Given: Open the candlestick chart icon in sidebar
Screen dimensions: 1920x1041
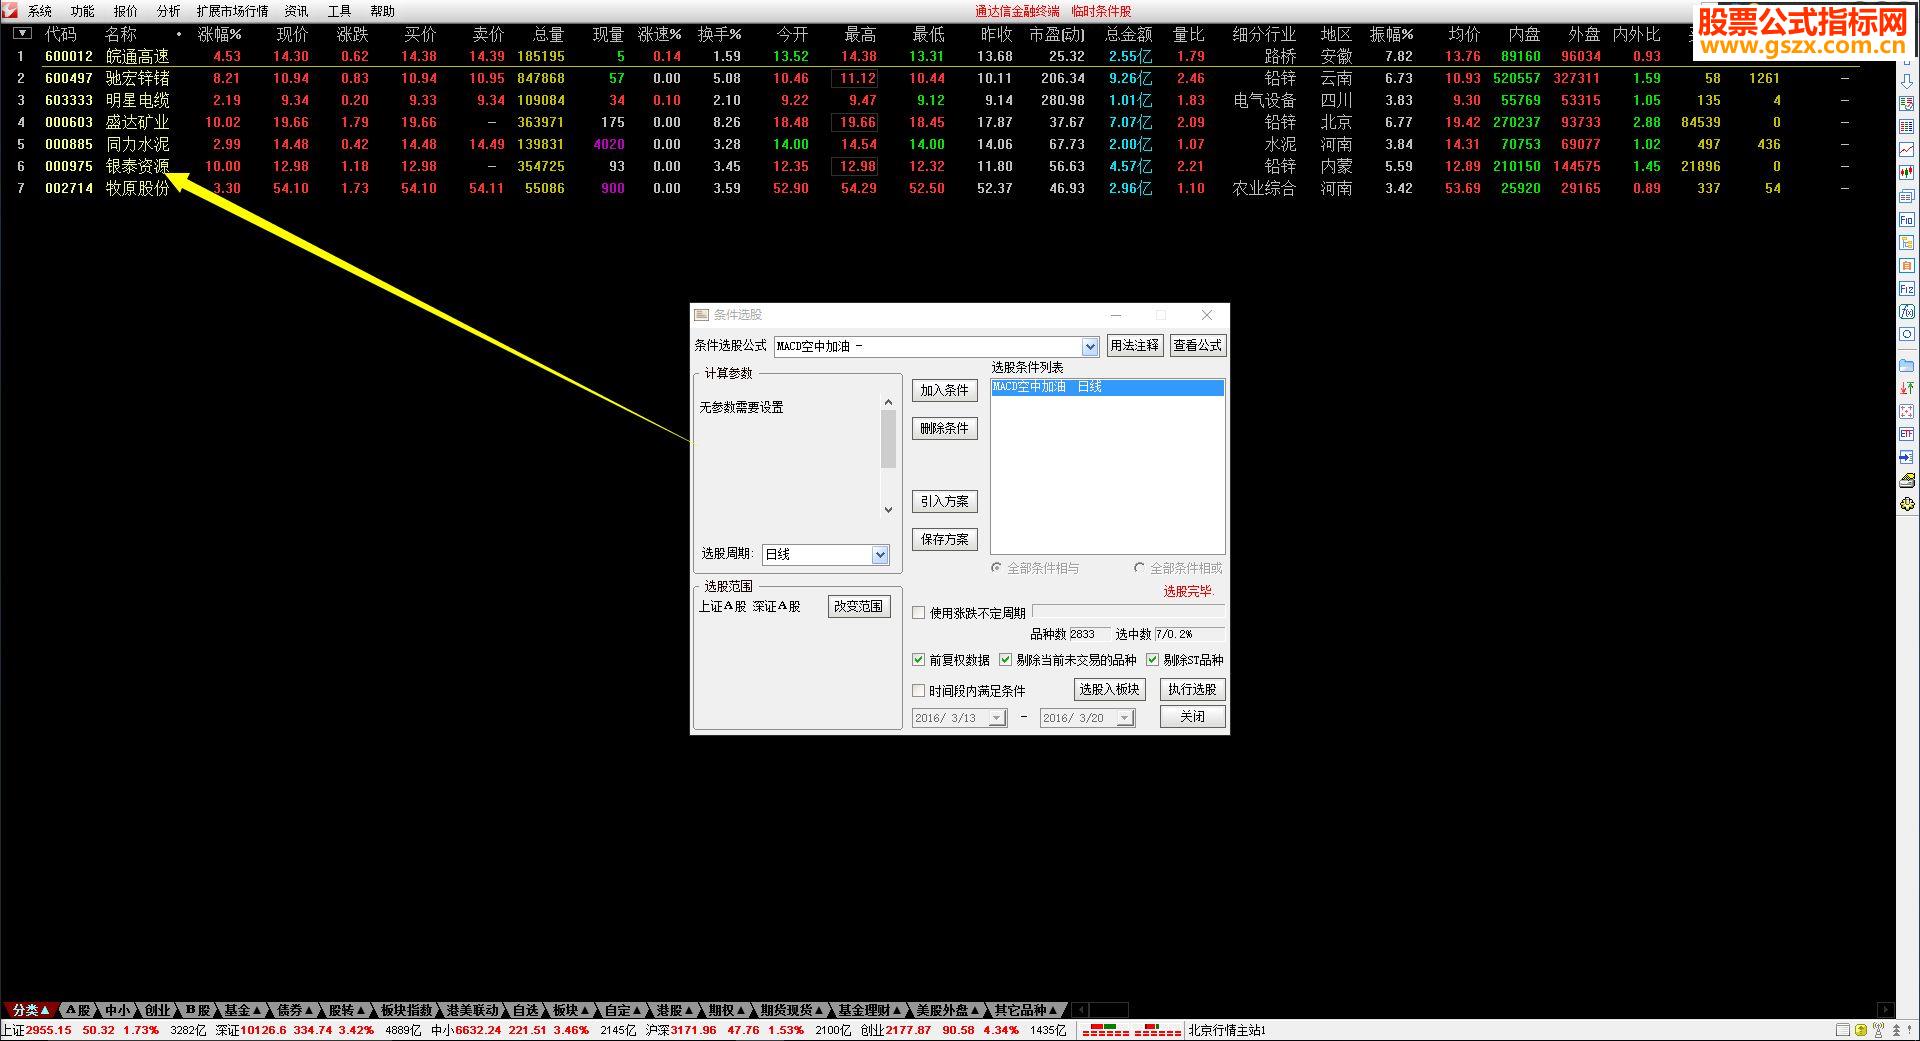Looking at the screenshot, I should click(1907, 173).
